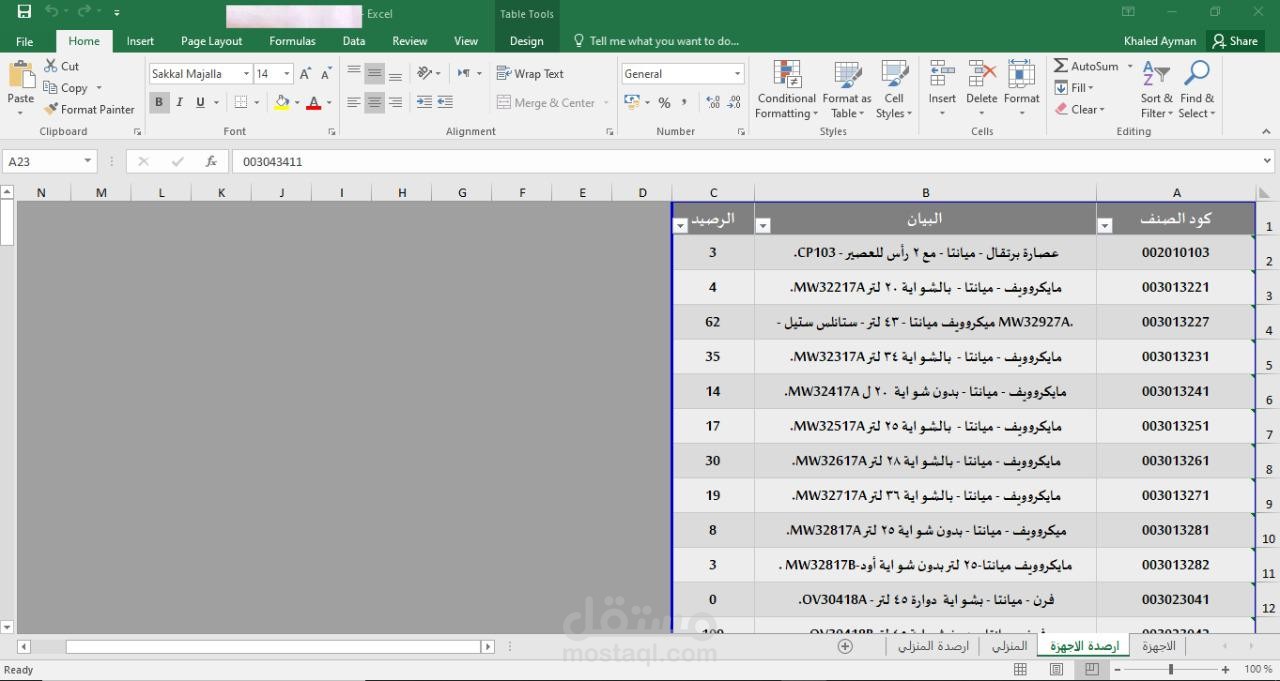Click Merge & Center
This screenshot has height=681, width=1280.
546,103
